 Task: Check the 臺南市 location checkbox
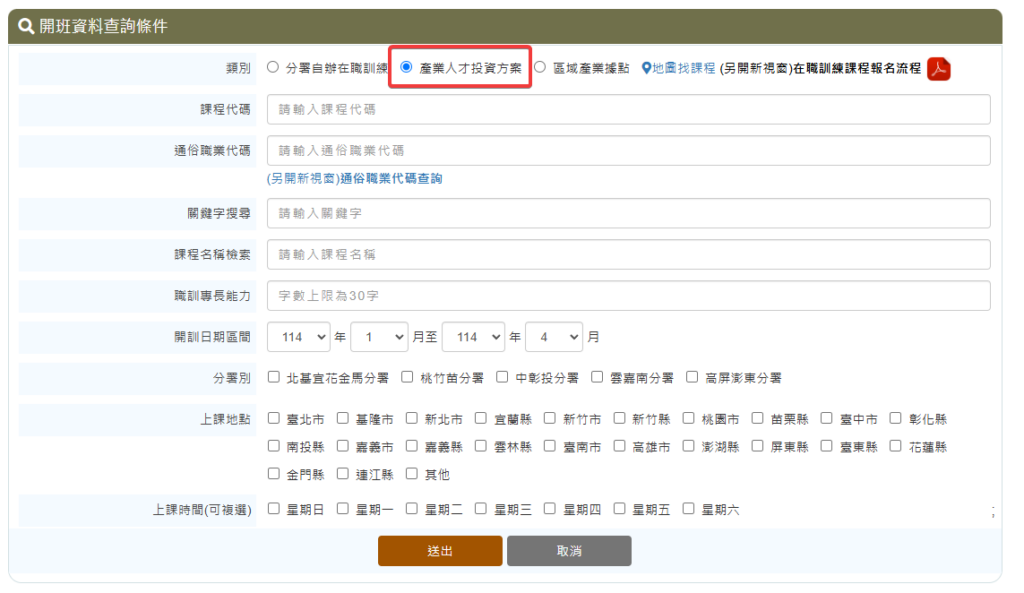pos(550,445)
